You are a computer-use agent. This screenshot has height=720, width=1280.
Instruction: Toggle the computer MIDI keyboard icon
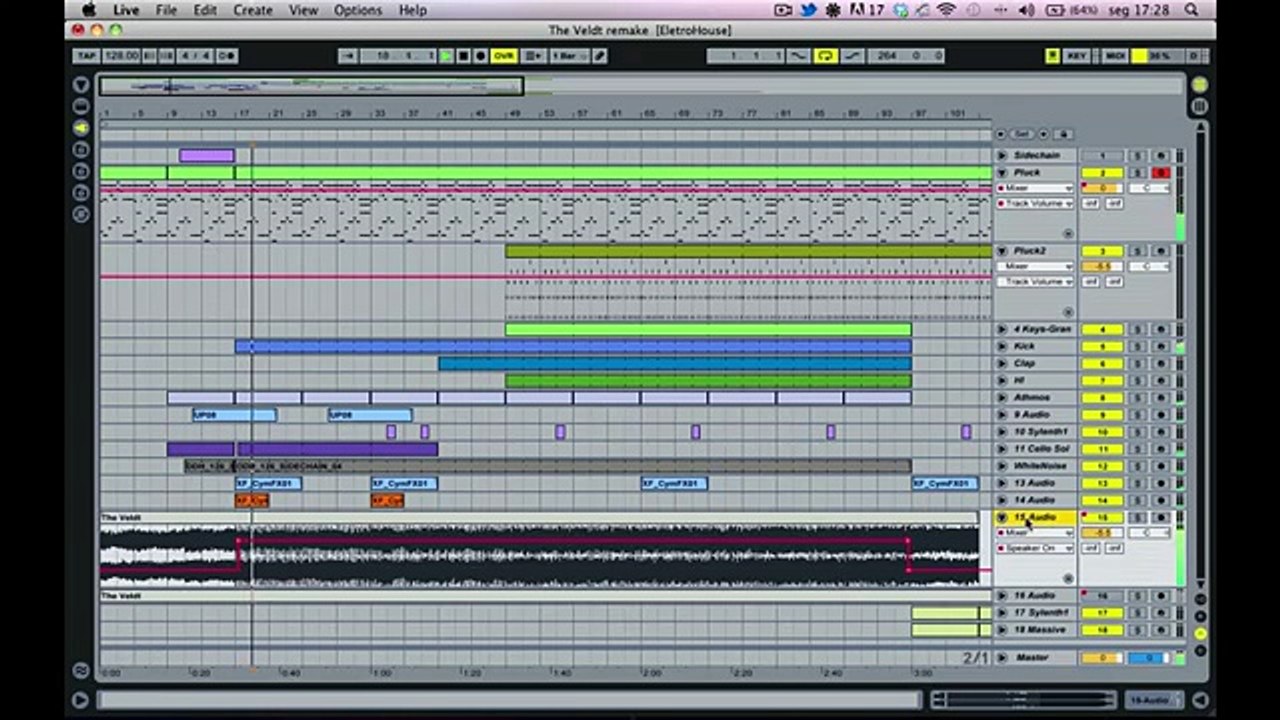coord(1052,56)
